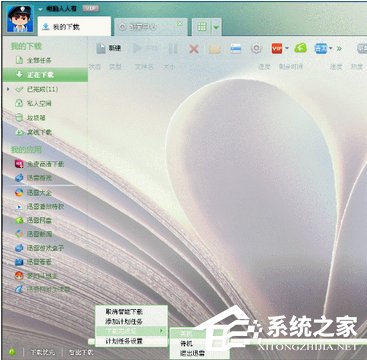The image size is (367, 360).
Task: Click 下载优先 in the status bar
Action: coord(43,352)
